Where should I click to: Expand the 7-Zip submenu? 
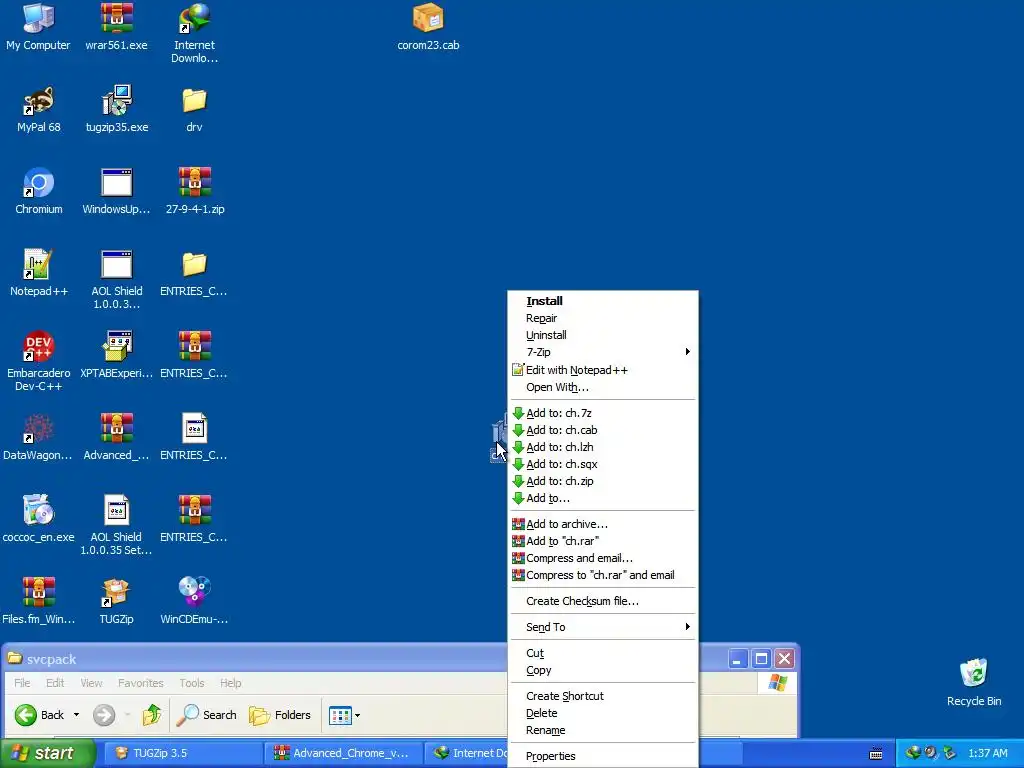point(603,352)
